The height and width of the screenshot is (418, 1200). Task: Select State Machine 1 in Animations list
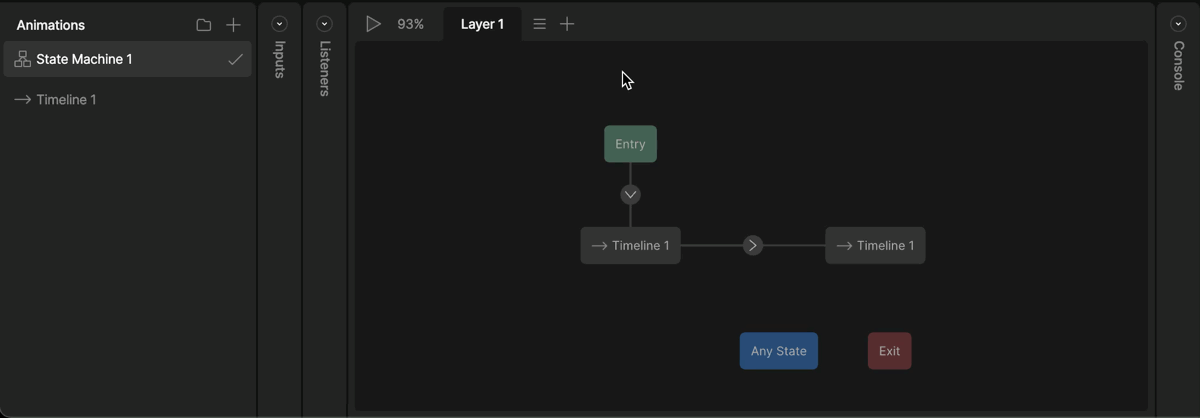tap(128, 59)
